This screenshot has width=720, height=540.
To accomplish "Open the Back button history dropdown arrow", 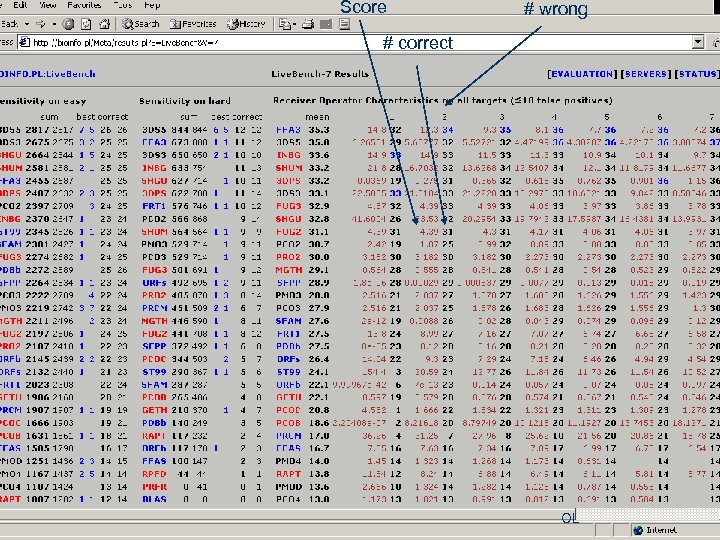I will 27,24.
